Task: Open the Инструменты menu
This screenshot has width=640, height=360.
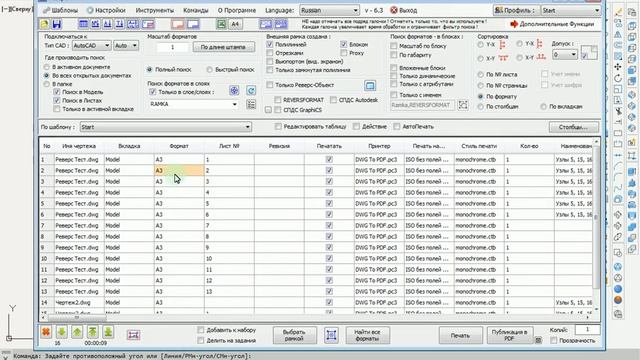Action: coord(155,10)
